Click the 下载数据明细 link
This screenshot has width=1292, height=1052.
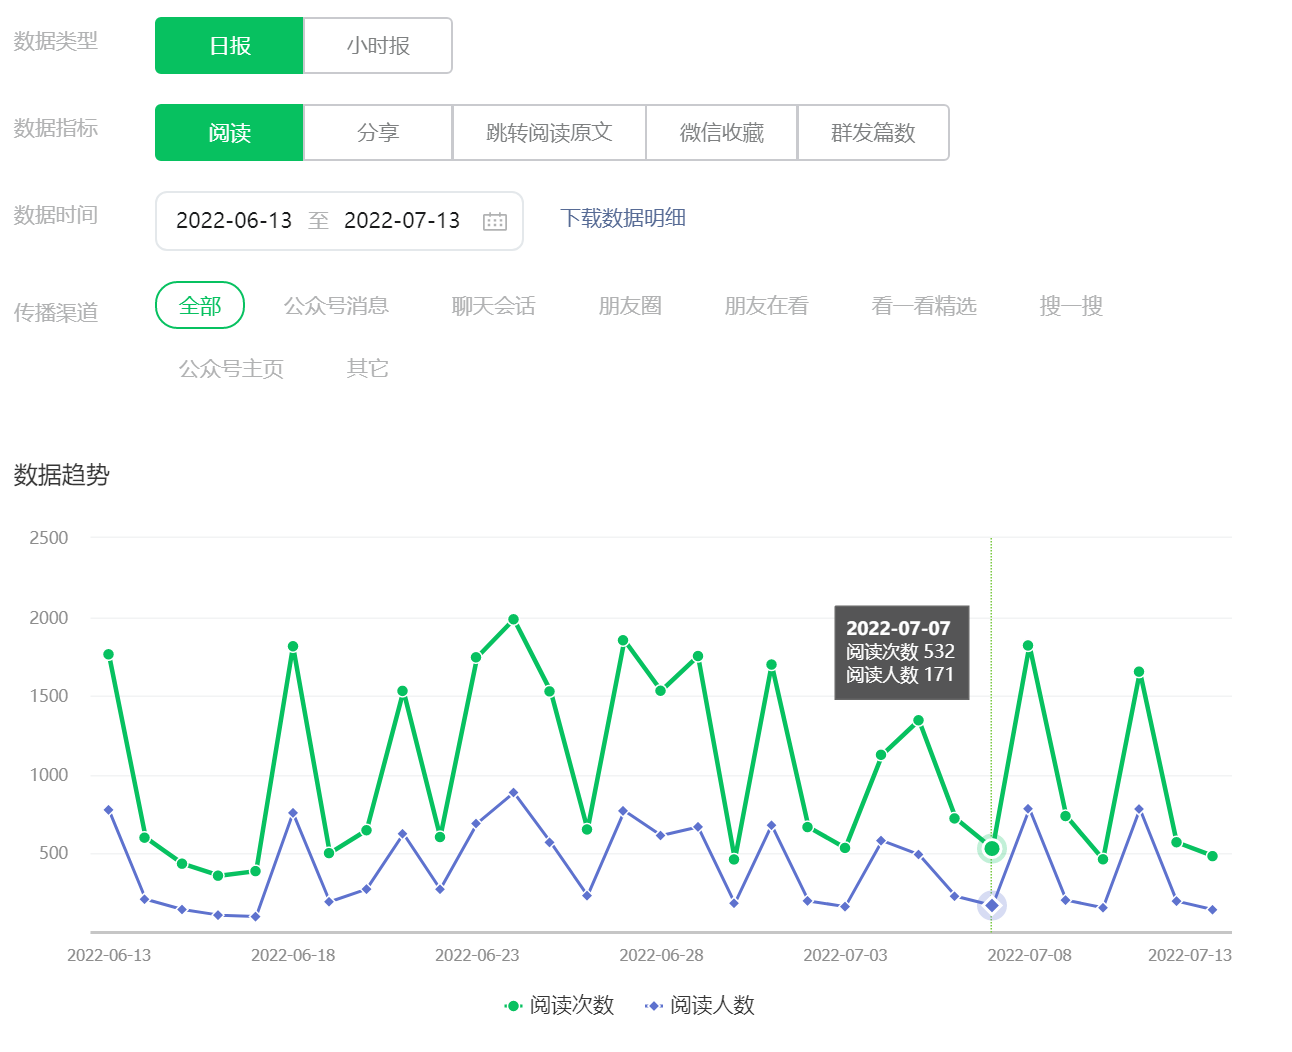[x=622, y=218]
